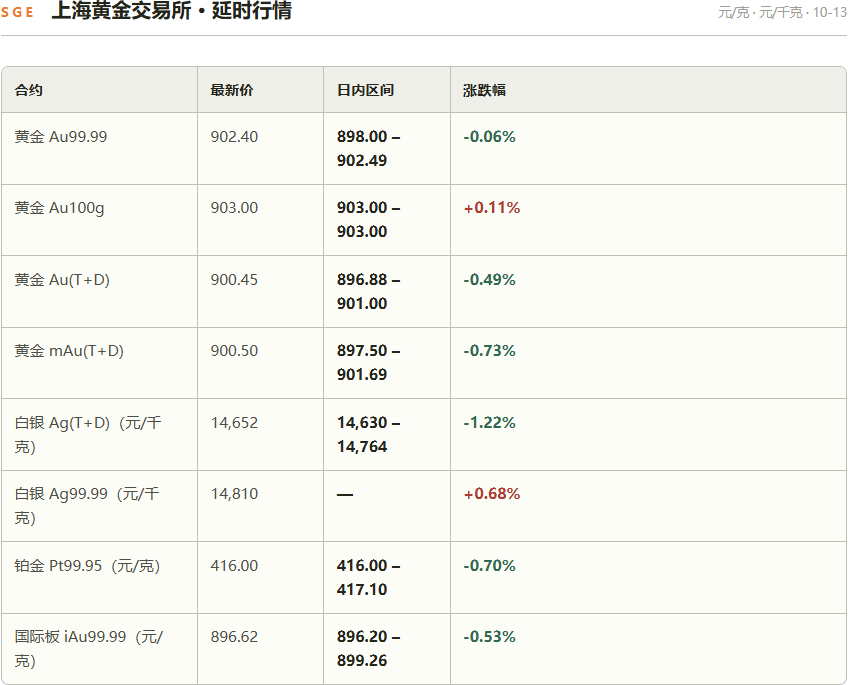Click the -0.53% change value

pyautogui.click(x=489, y=637)
